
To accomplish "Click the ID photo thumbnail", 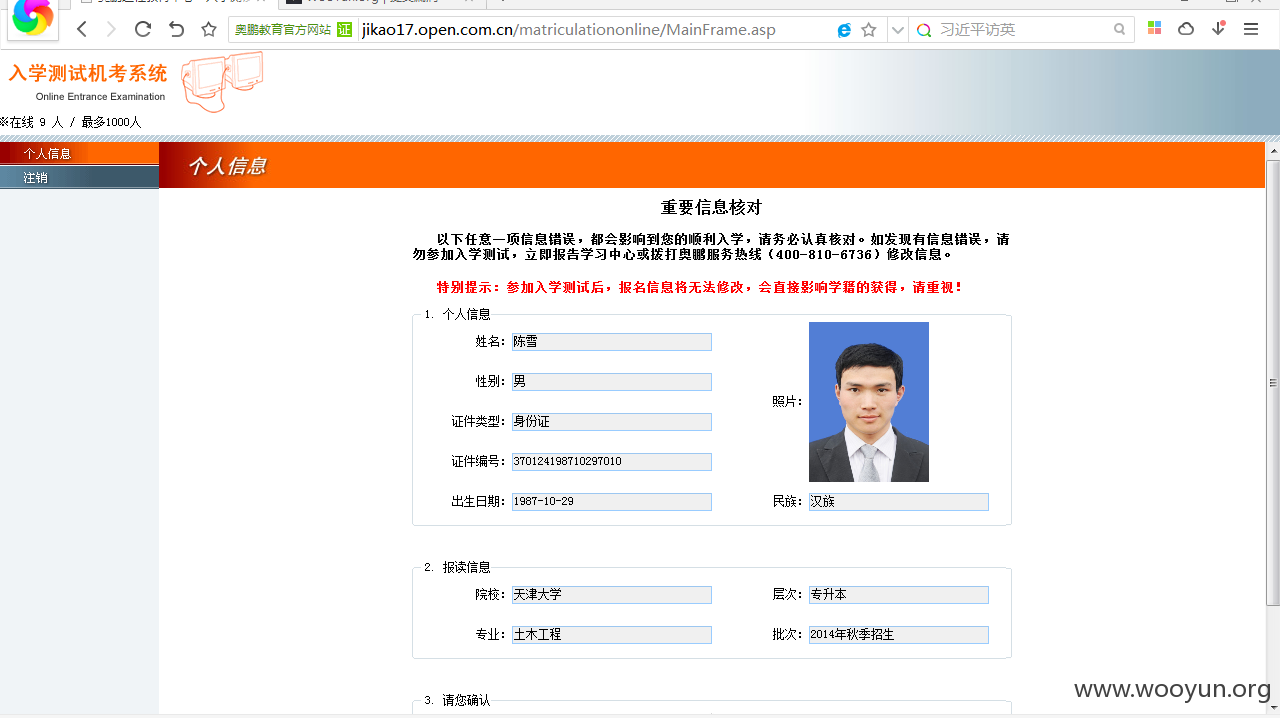I will click(x=869, y=402).
